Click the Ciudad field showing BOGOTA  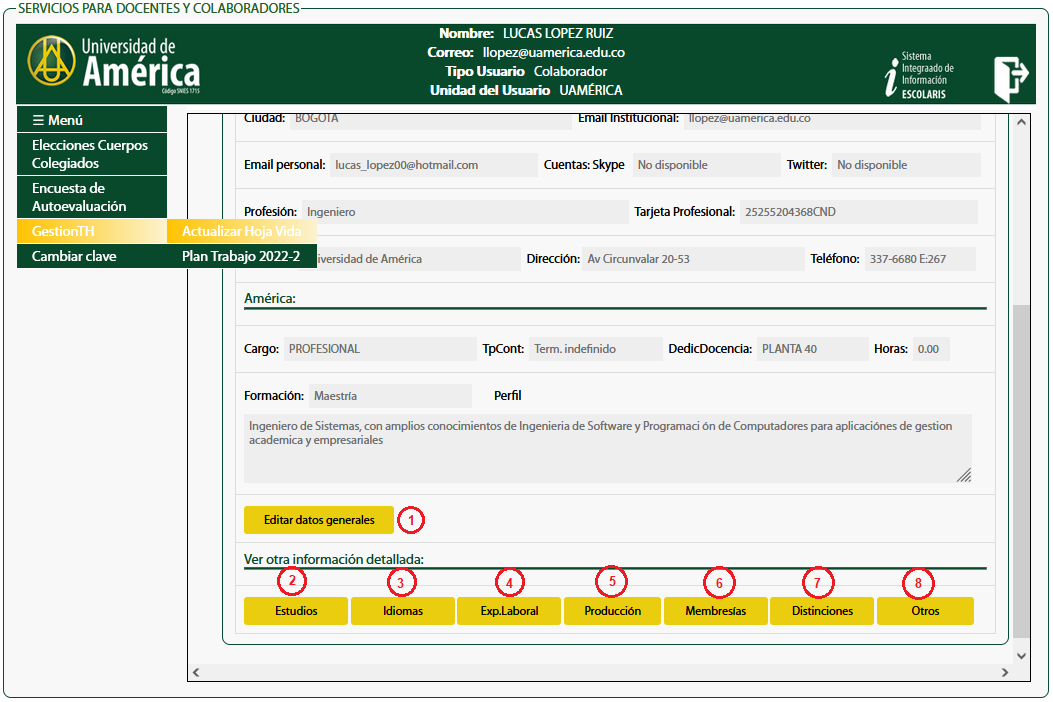[431, 120]
